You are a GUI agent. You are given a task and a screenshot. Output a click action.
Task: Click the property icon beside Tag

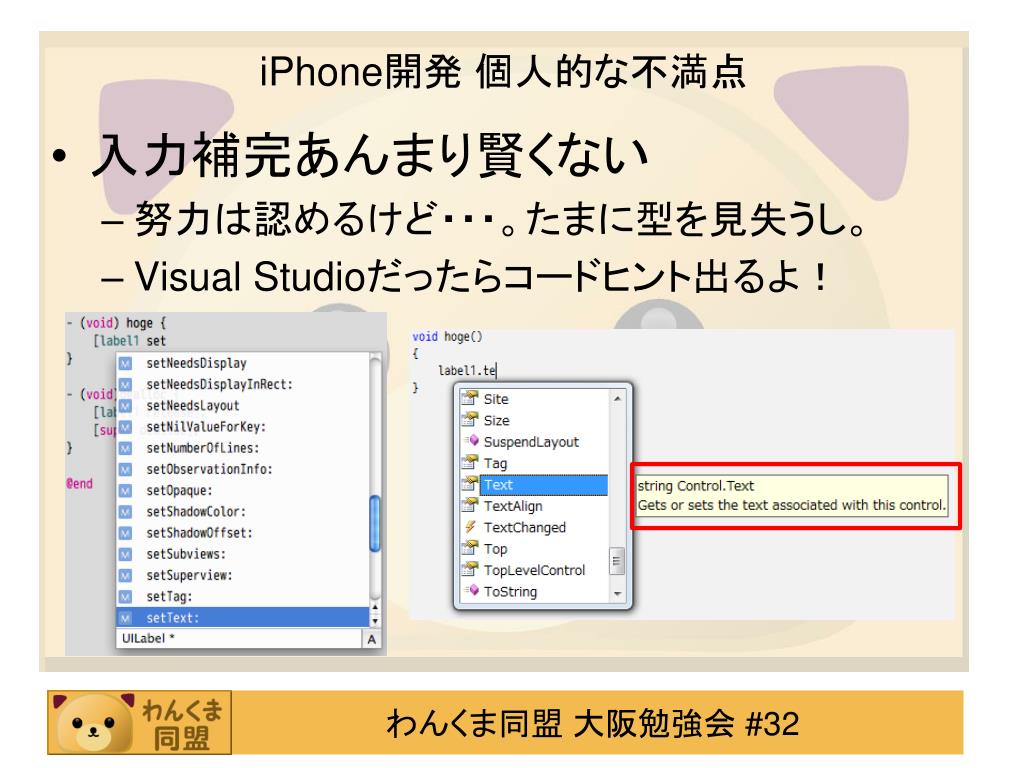pyautogui.click(x=470, y=462)
